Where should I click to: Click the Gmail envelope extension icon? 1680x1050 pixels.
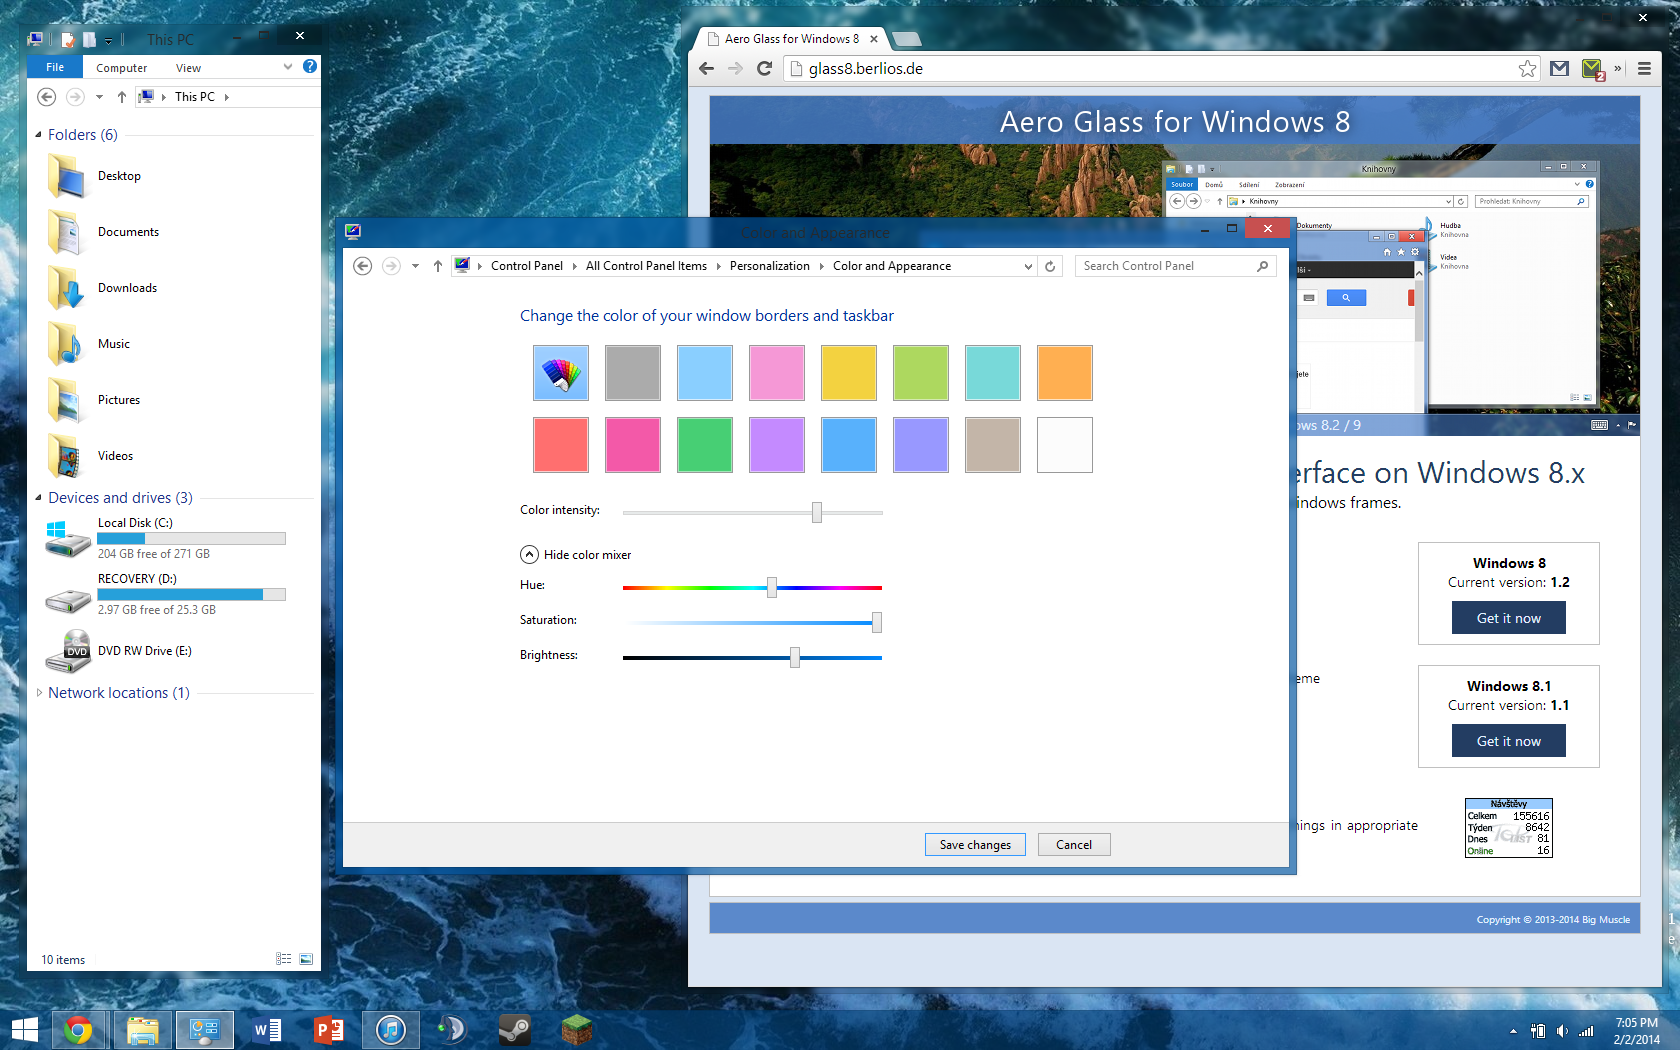point(1559,68)
